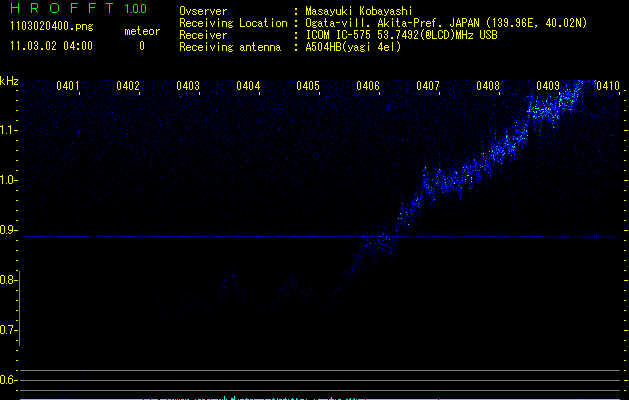629x400 pixels.
Task: Click the 0403 time label
Action: point(188,86)
